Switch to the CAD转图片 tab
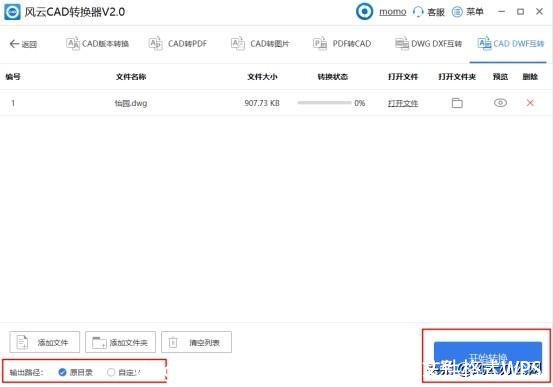 click(x=260, y=44)
